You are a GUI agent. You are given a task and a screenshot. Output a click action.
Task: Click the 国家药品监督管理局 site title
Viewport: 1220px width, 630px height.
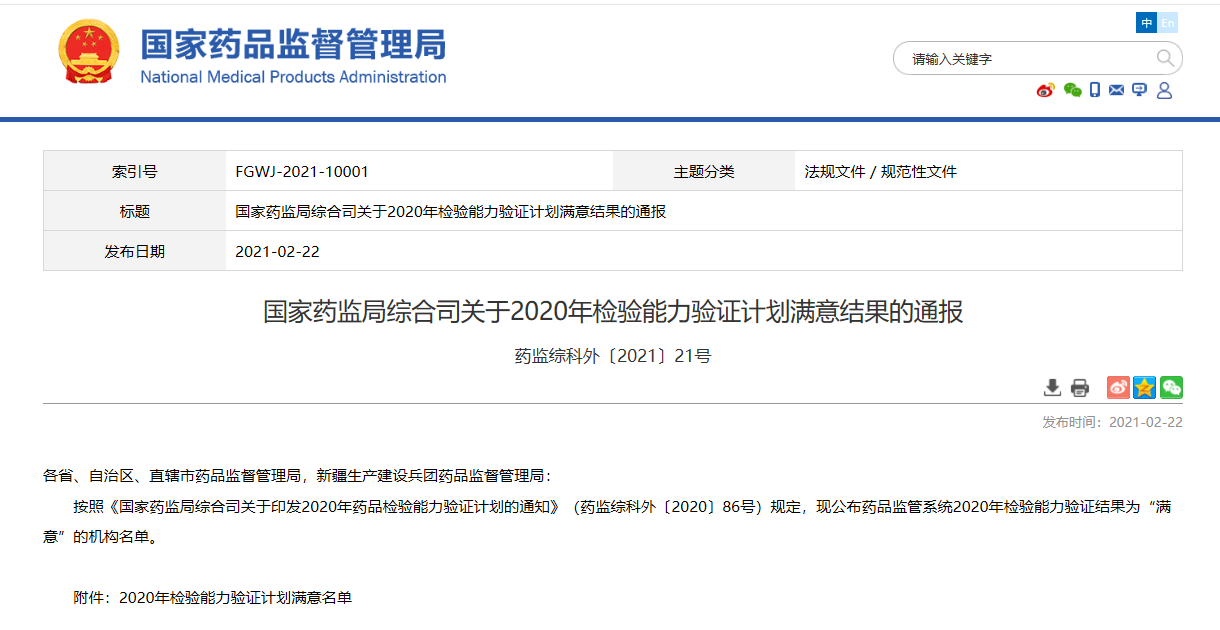293,45
